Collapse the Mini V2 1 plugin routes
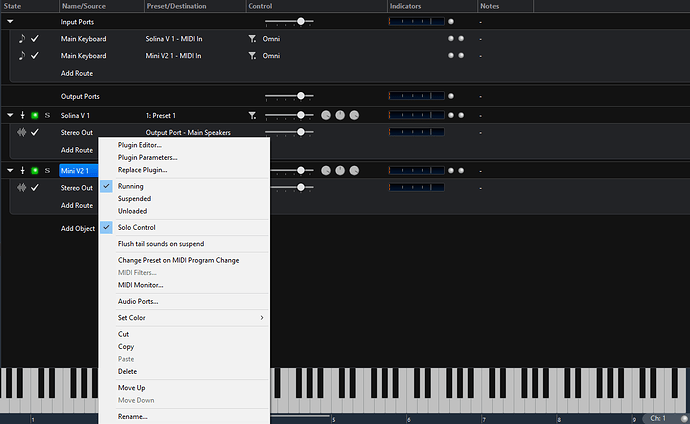690x424 pixels. point(10,171)
